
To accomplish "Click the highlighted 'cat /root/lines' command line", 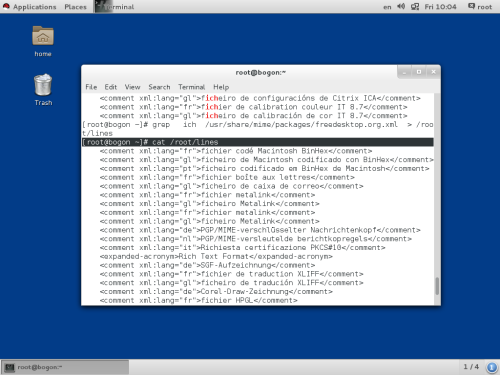I will pos(258,142).
